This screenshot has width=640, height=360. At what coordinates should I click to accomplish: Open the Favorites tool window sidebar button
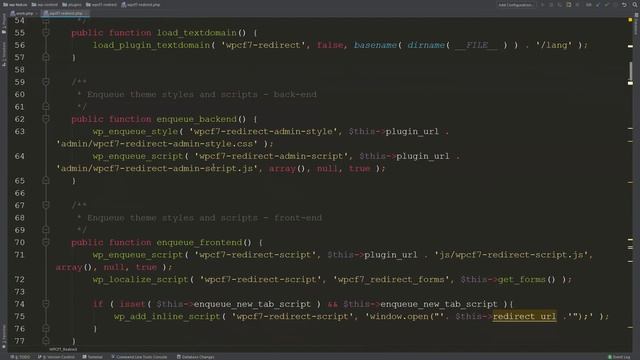[x=4, y=337]
